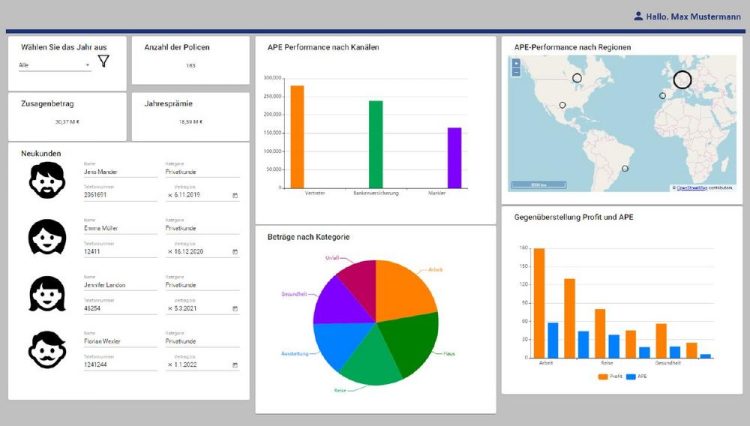Open user profile icon beside Max Mustermann
Image resolution: width=750 pixels, height=426 pixels.
639,16
